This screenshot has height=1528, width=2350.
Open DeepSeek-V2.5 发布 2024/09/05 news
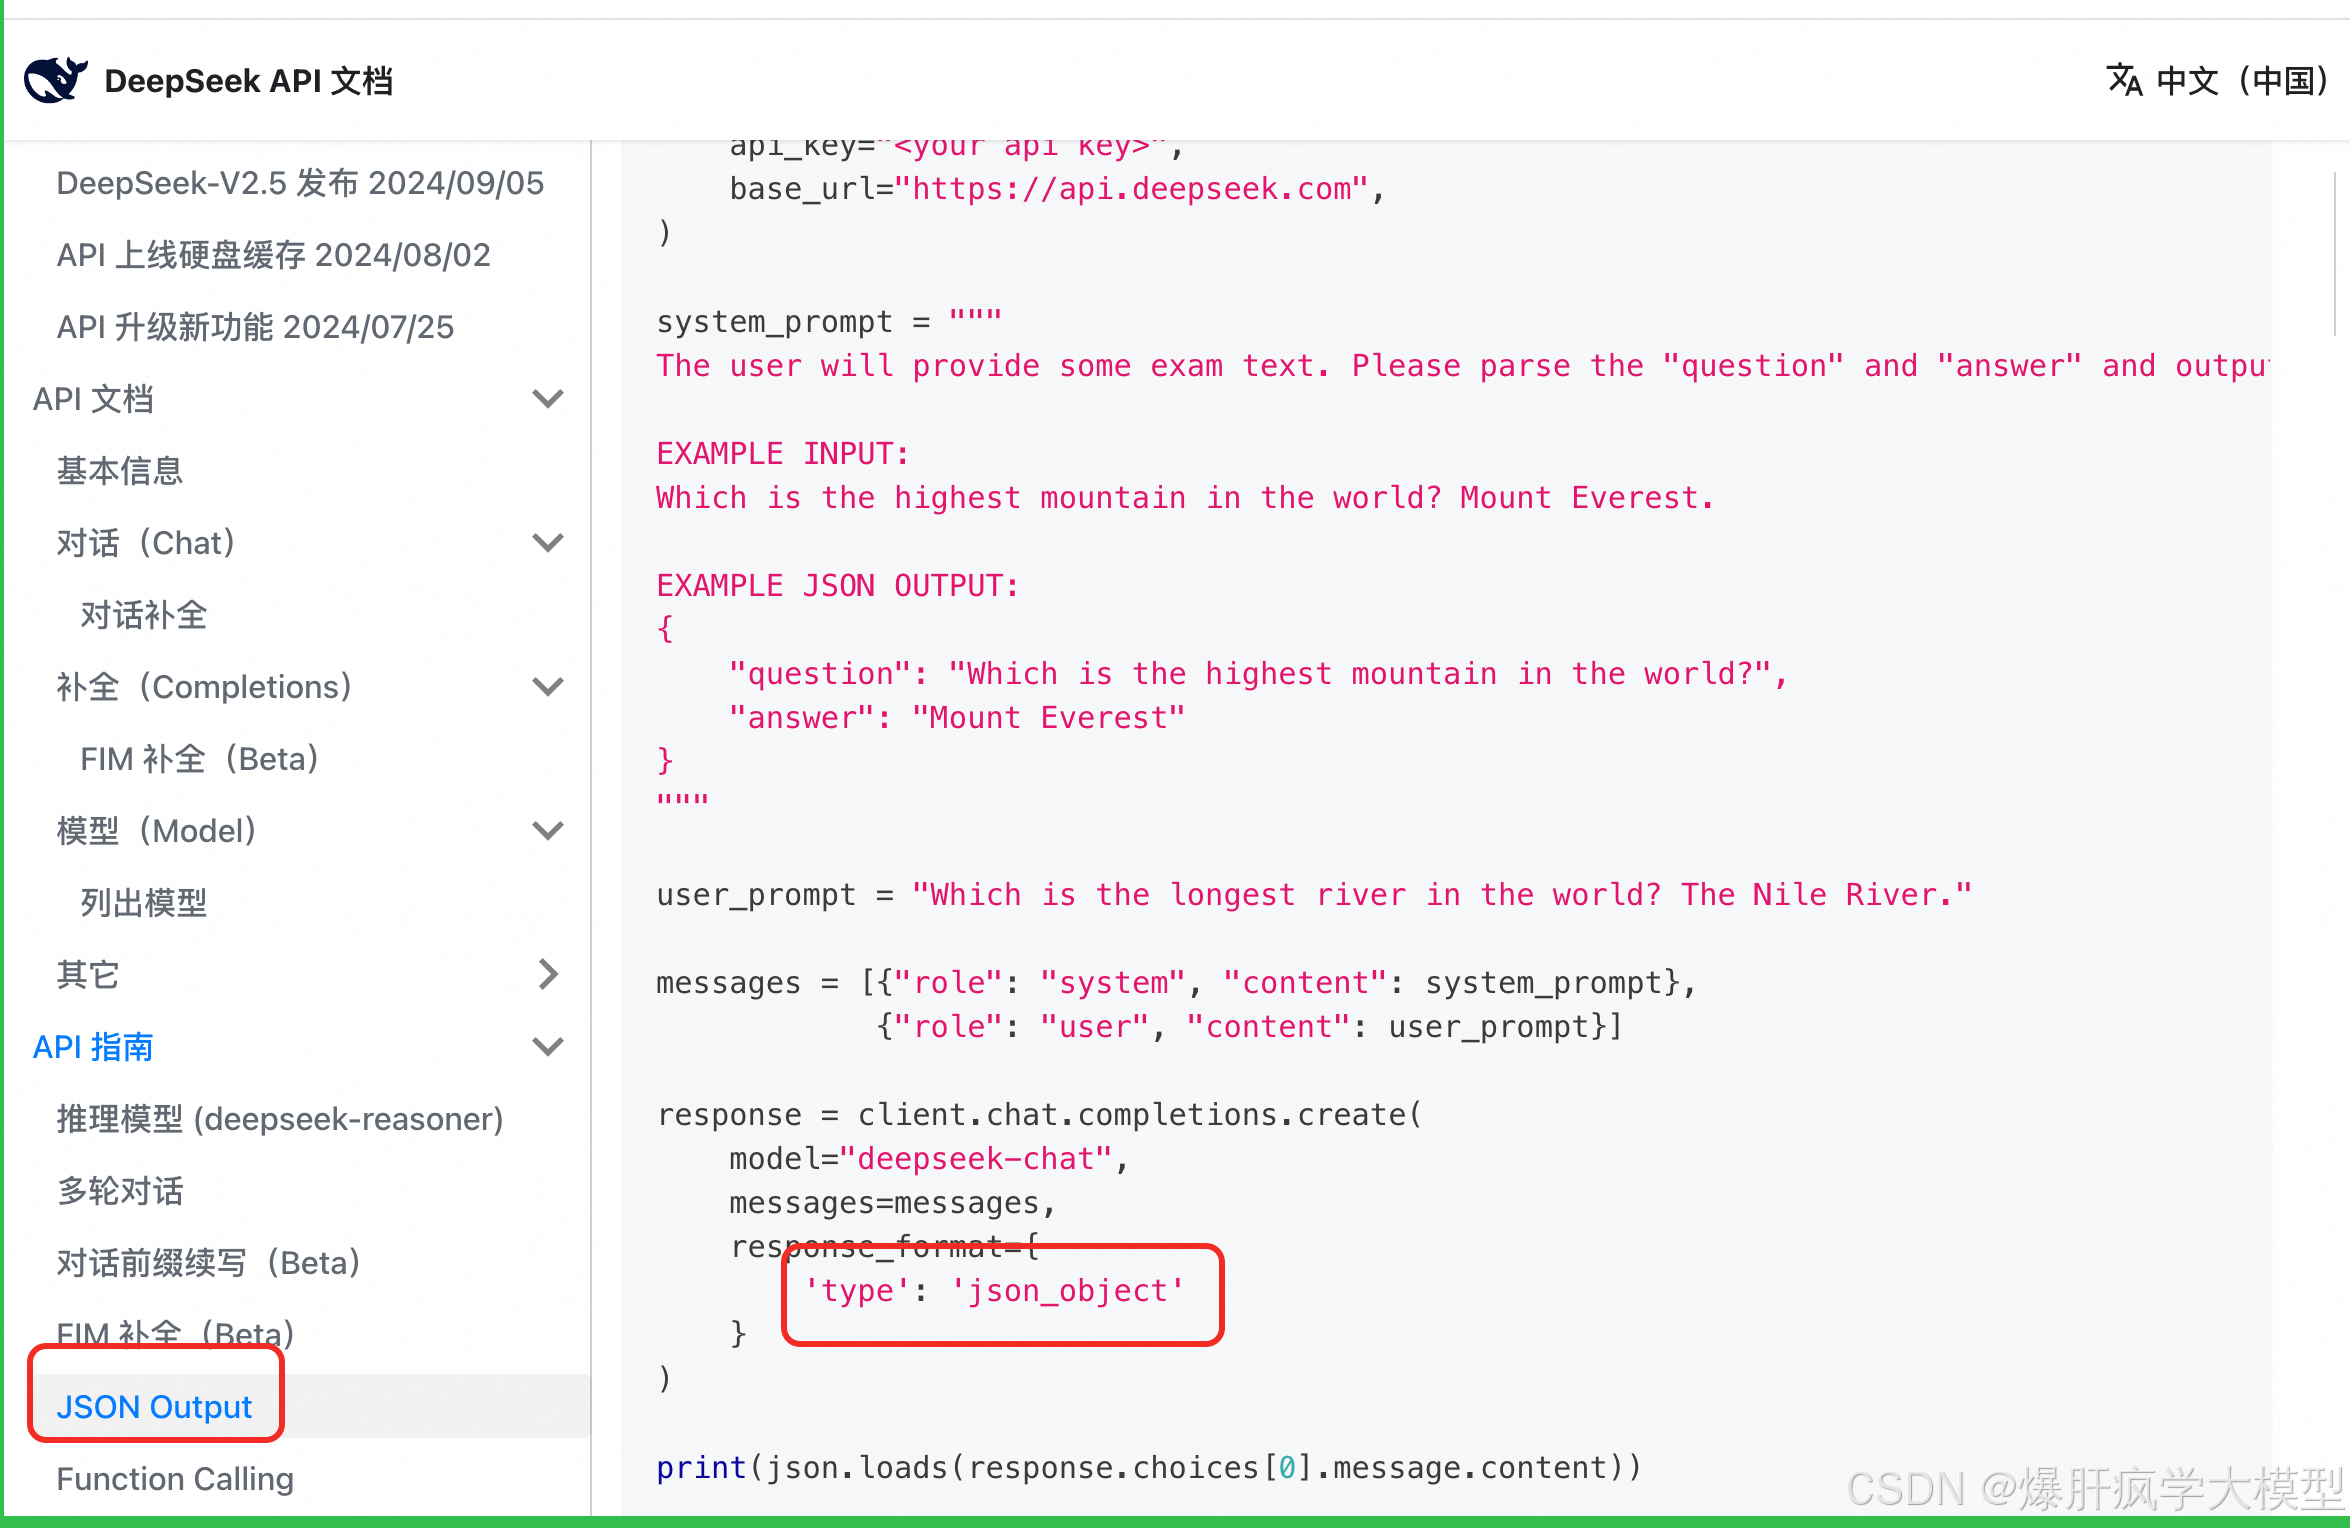tap(300, 183)
